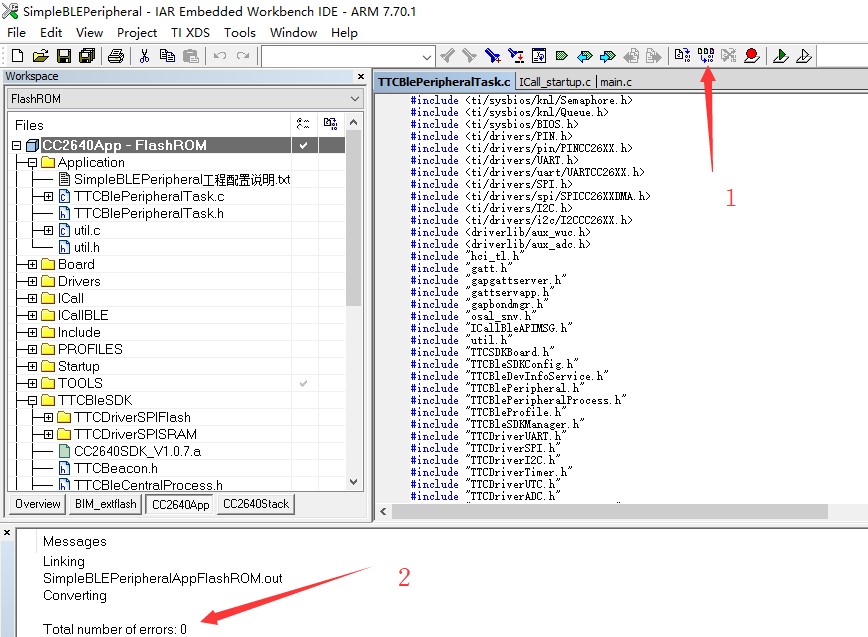Open the TI XDS menu
This screenshot has height=637, width=868.
coord(190,33)
